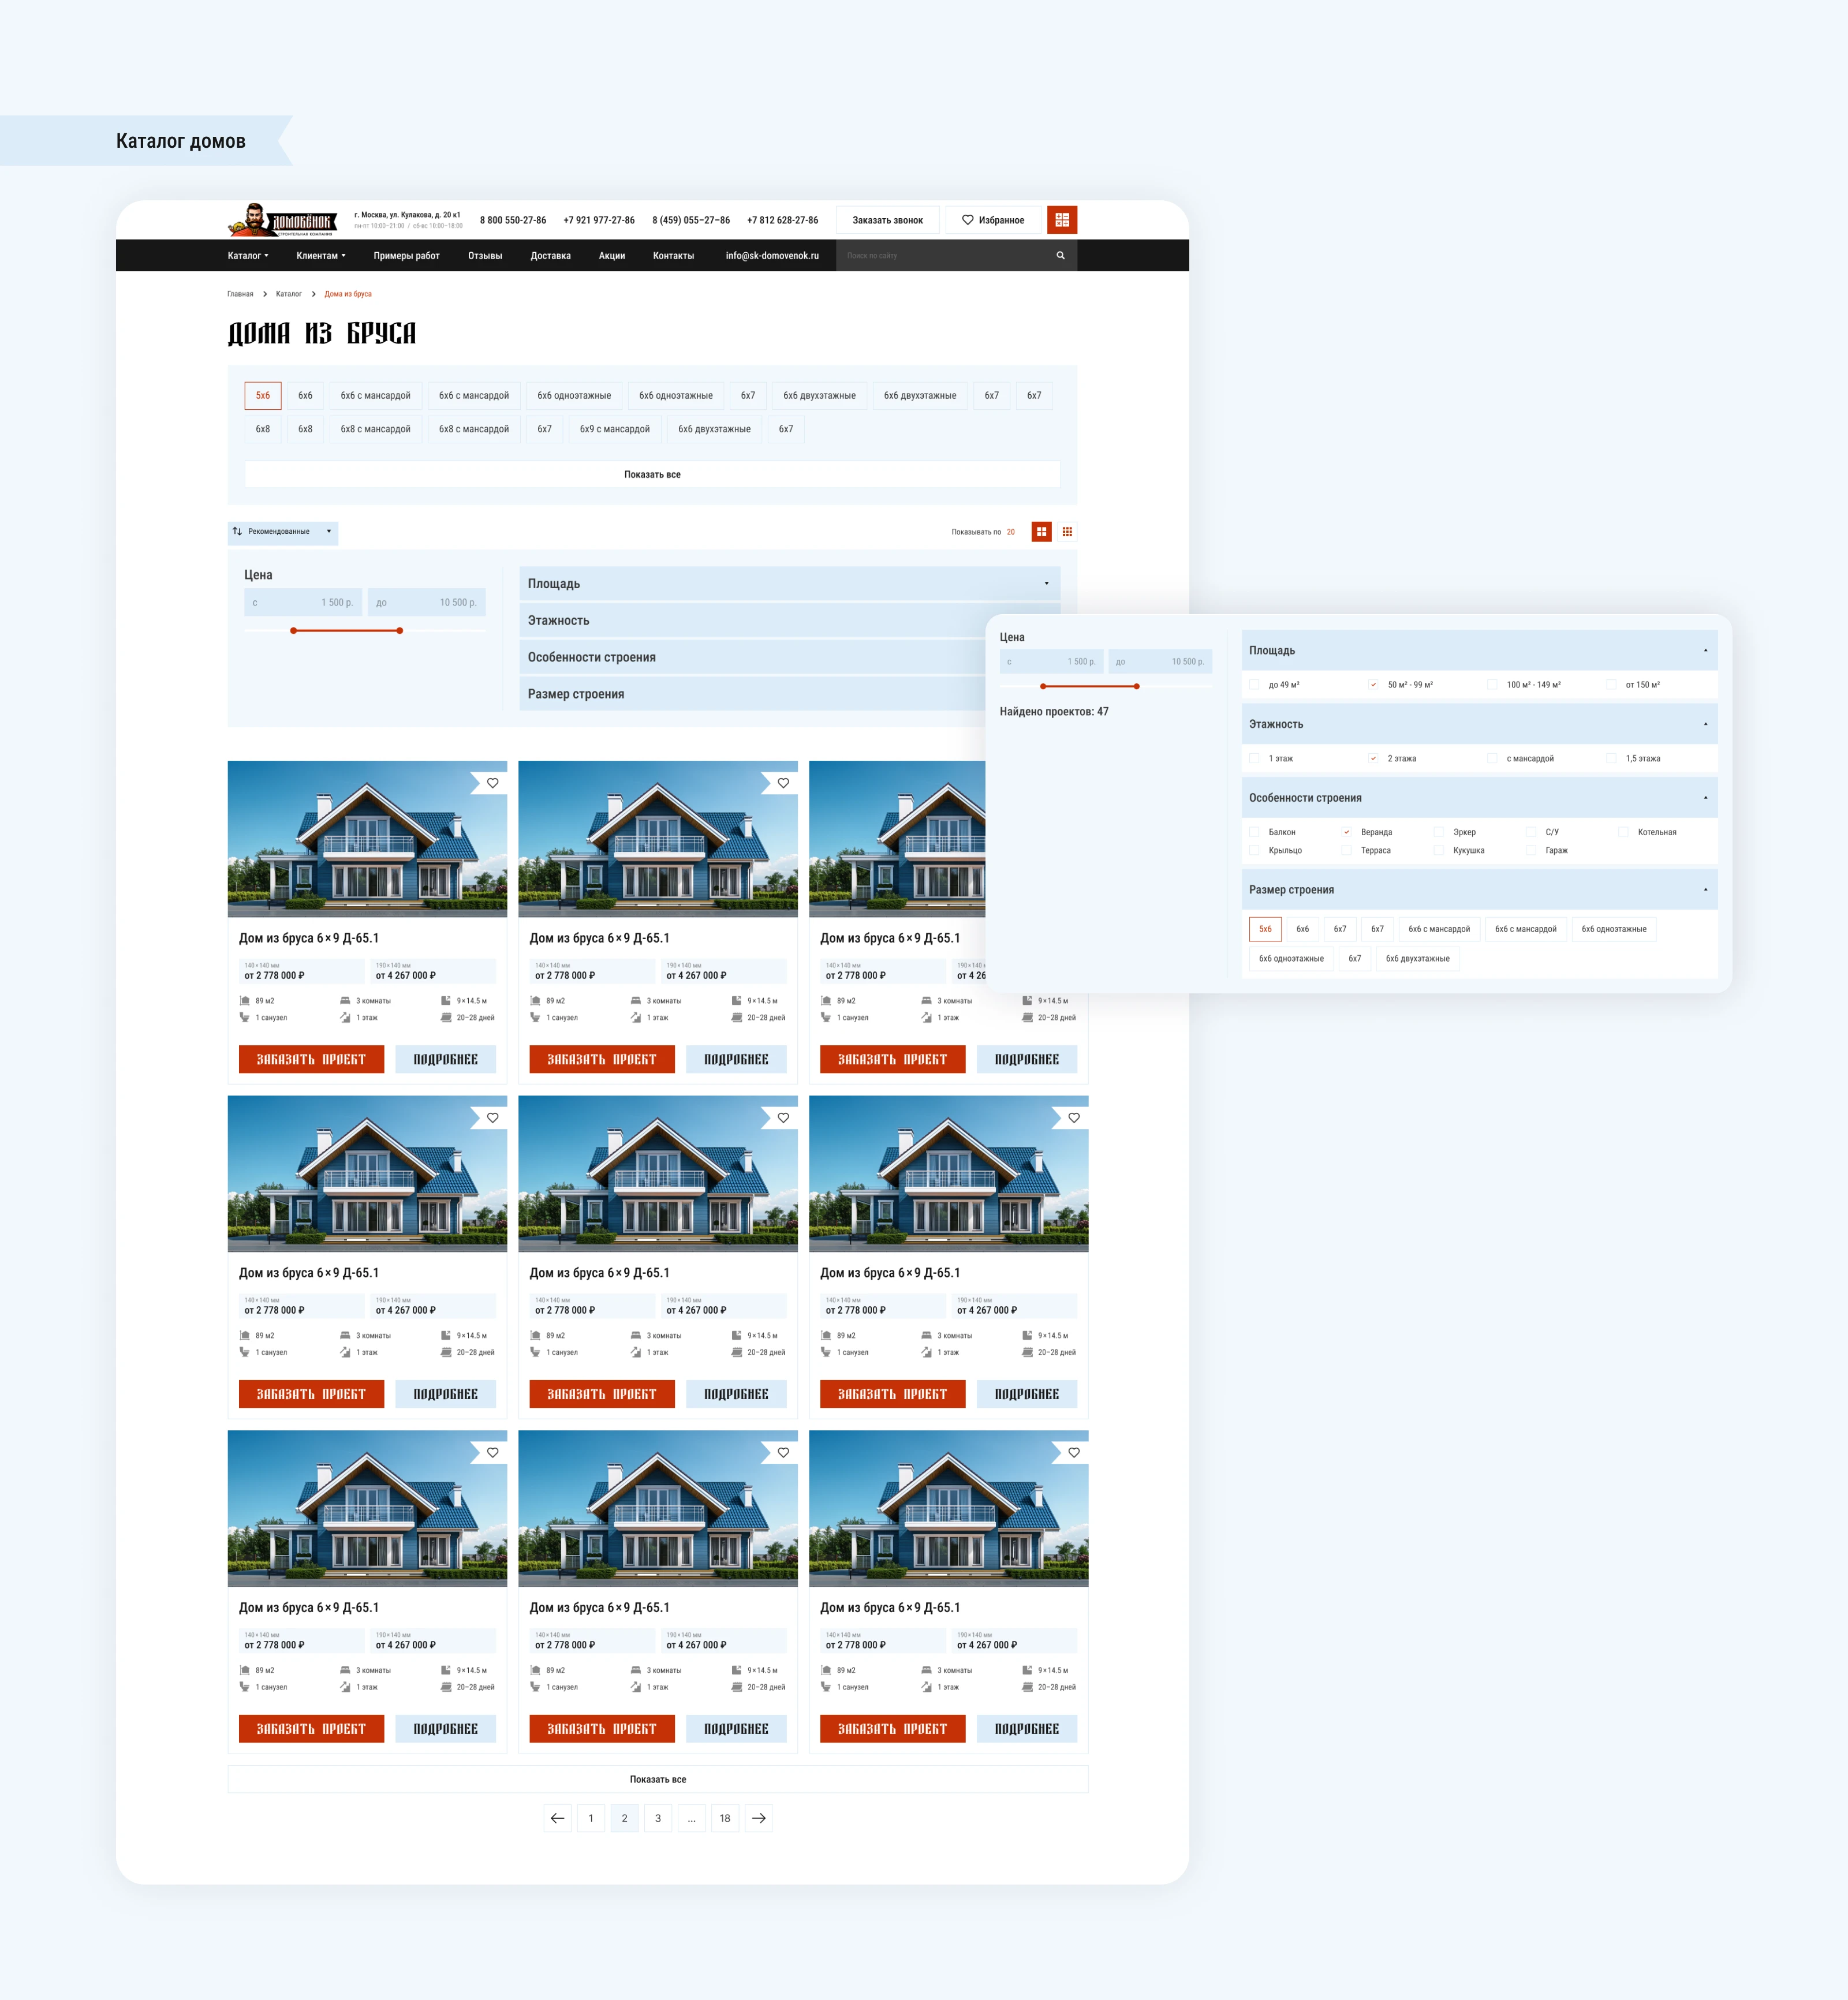Check the 'до 49 м²' area checkbox
Image resolution: width=1848 pixels, height=2000 pixels.
tap(1254, 685)
